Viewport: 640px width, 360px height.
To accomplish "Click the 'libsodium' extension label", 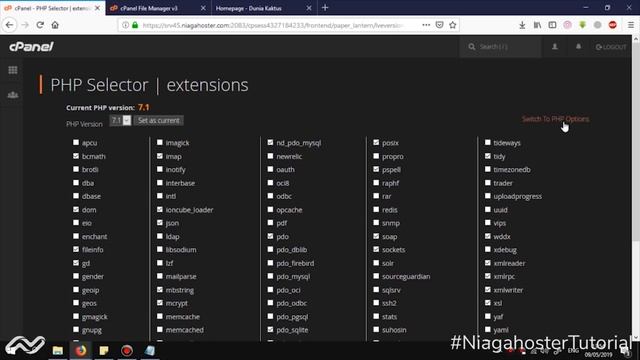I will [x=181, y=249].
